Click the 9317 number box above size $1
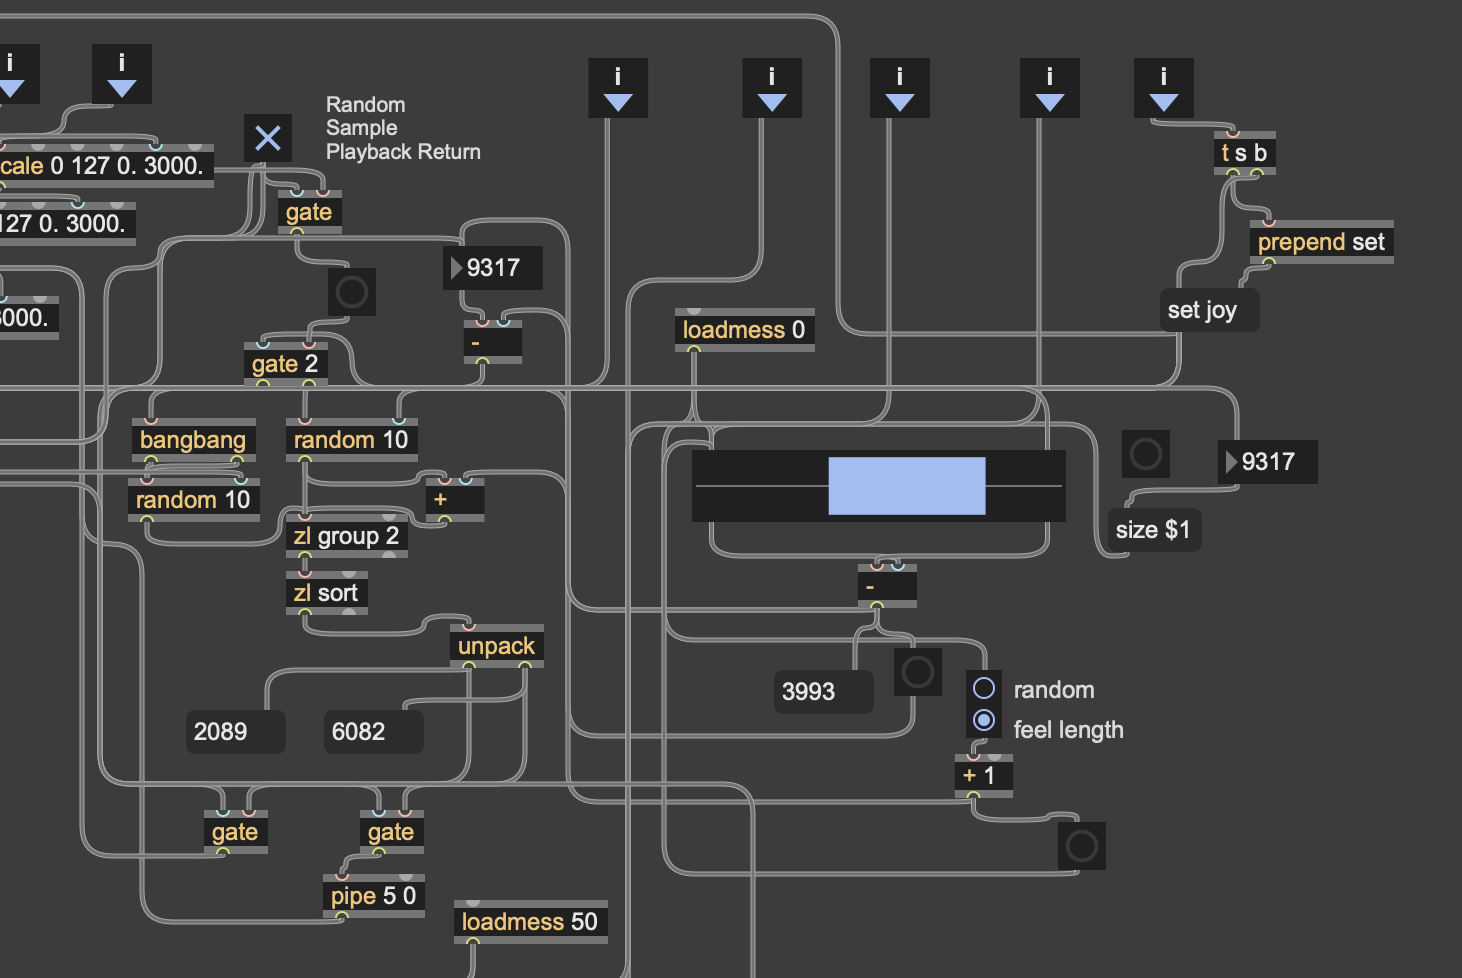 pyautogui.click(x=1268, y=462)
